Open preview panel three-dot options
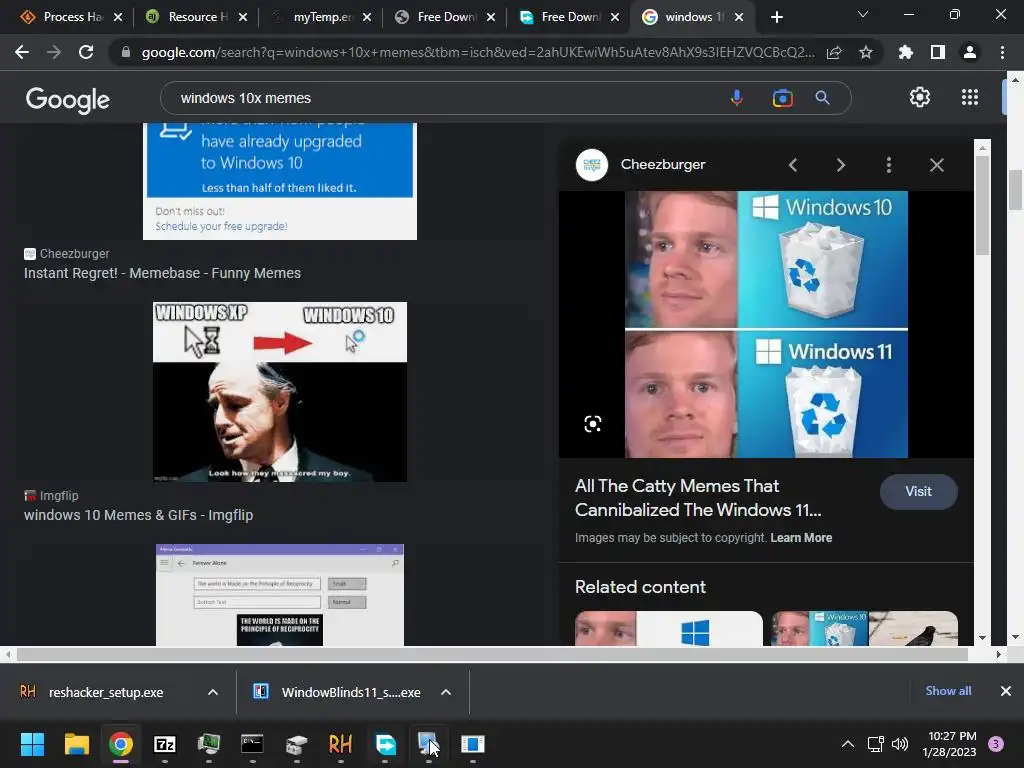The image size is (1024, 768). 889,165
